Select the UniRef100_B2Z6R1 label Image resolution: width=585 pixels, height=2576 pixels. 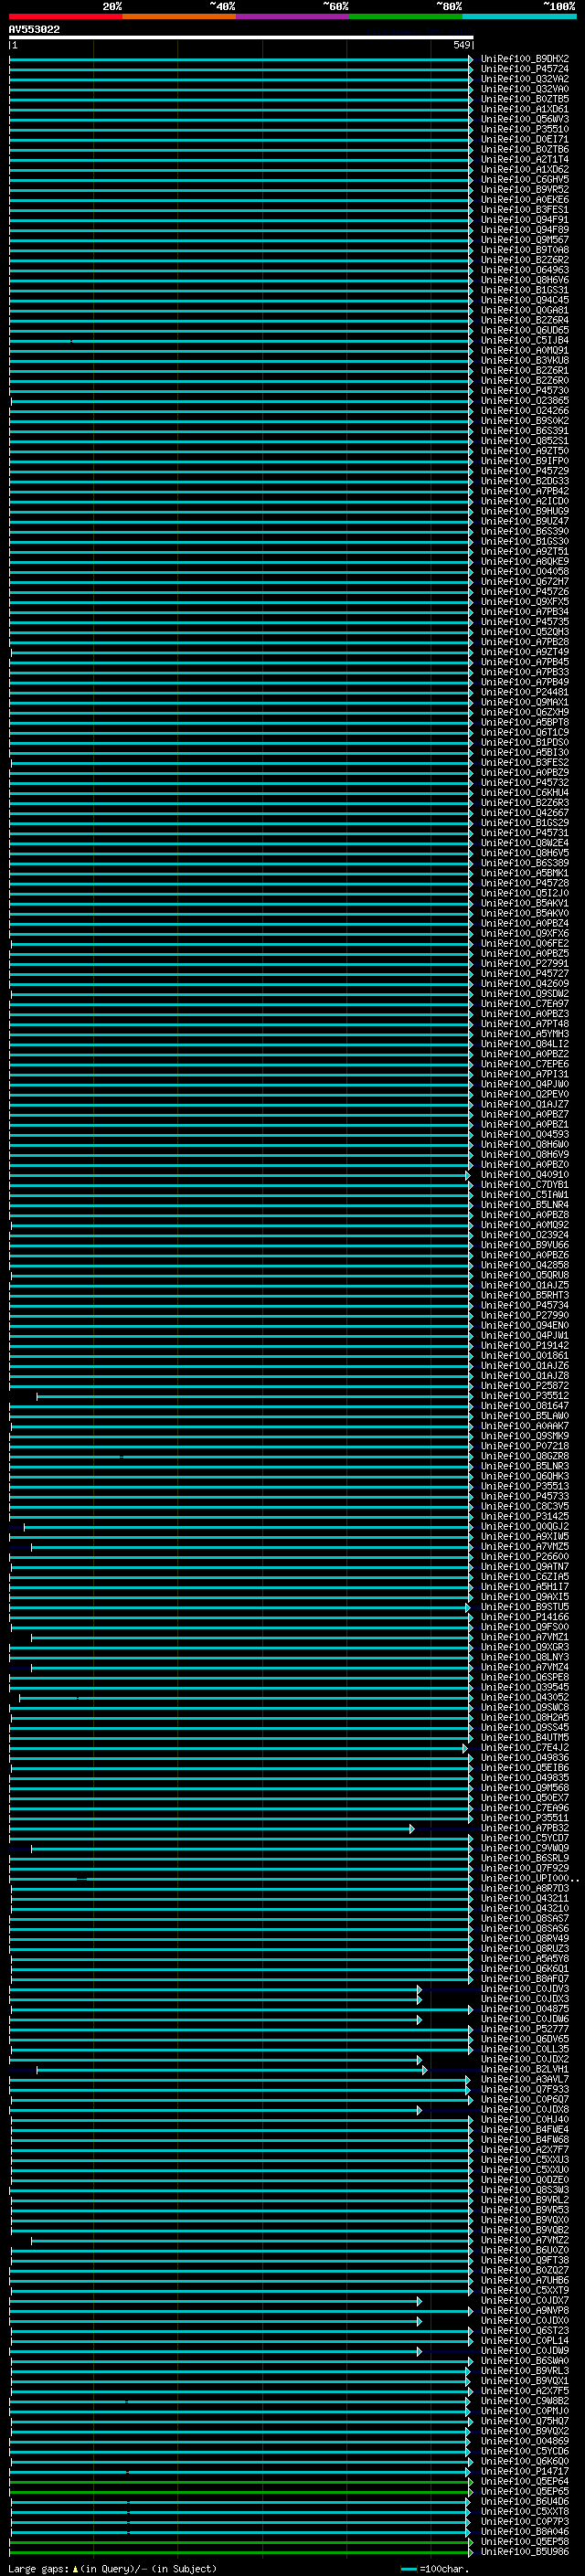[525, 371]
